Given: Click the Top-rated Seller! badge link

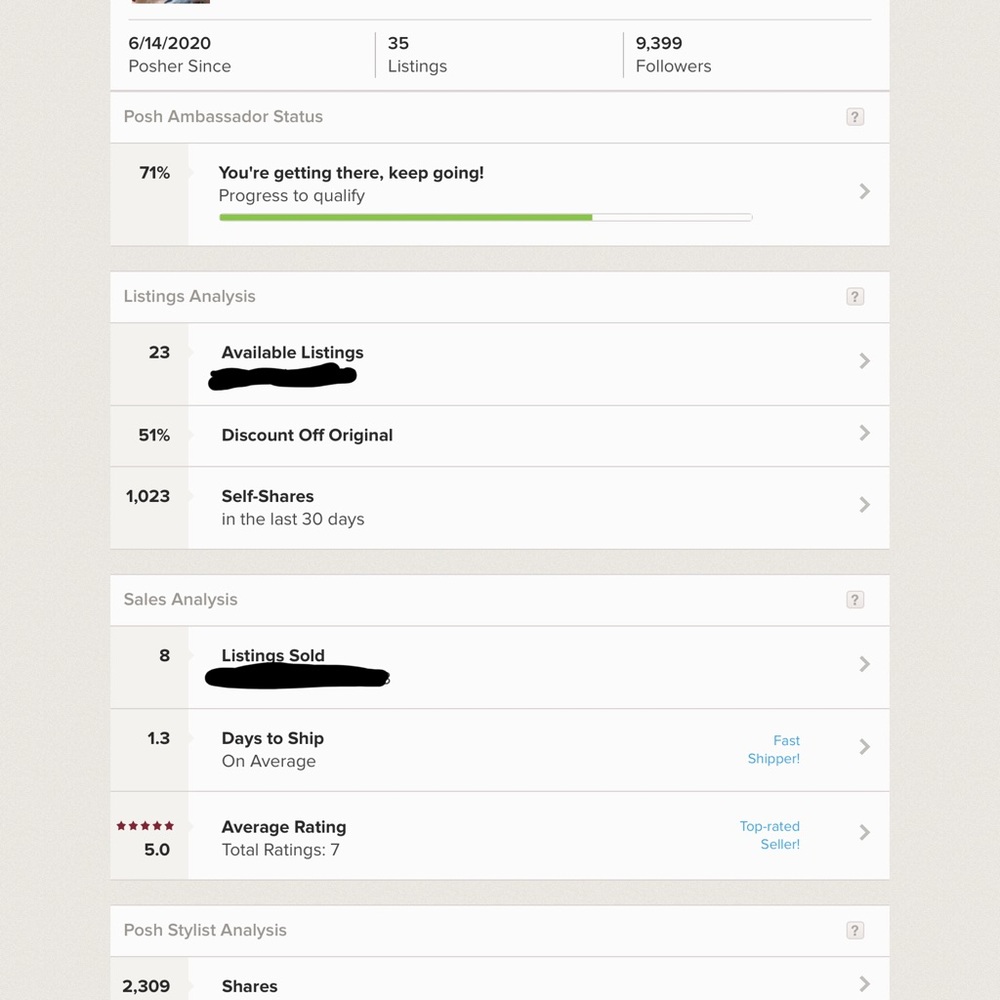Looking at the screenshot, I should click(x=770, y=835).
